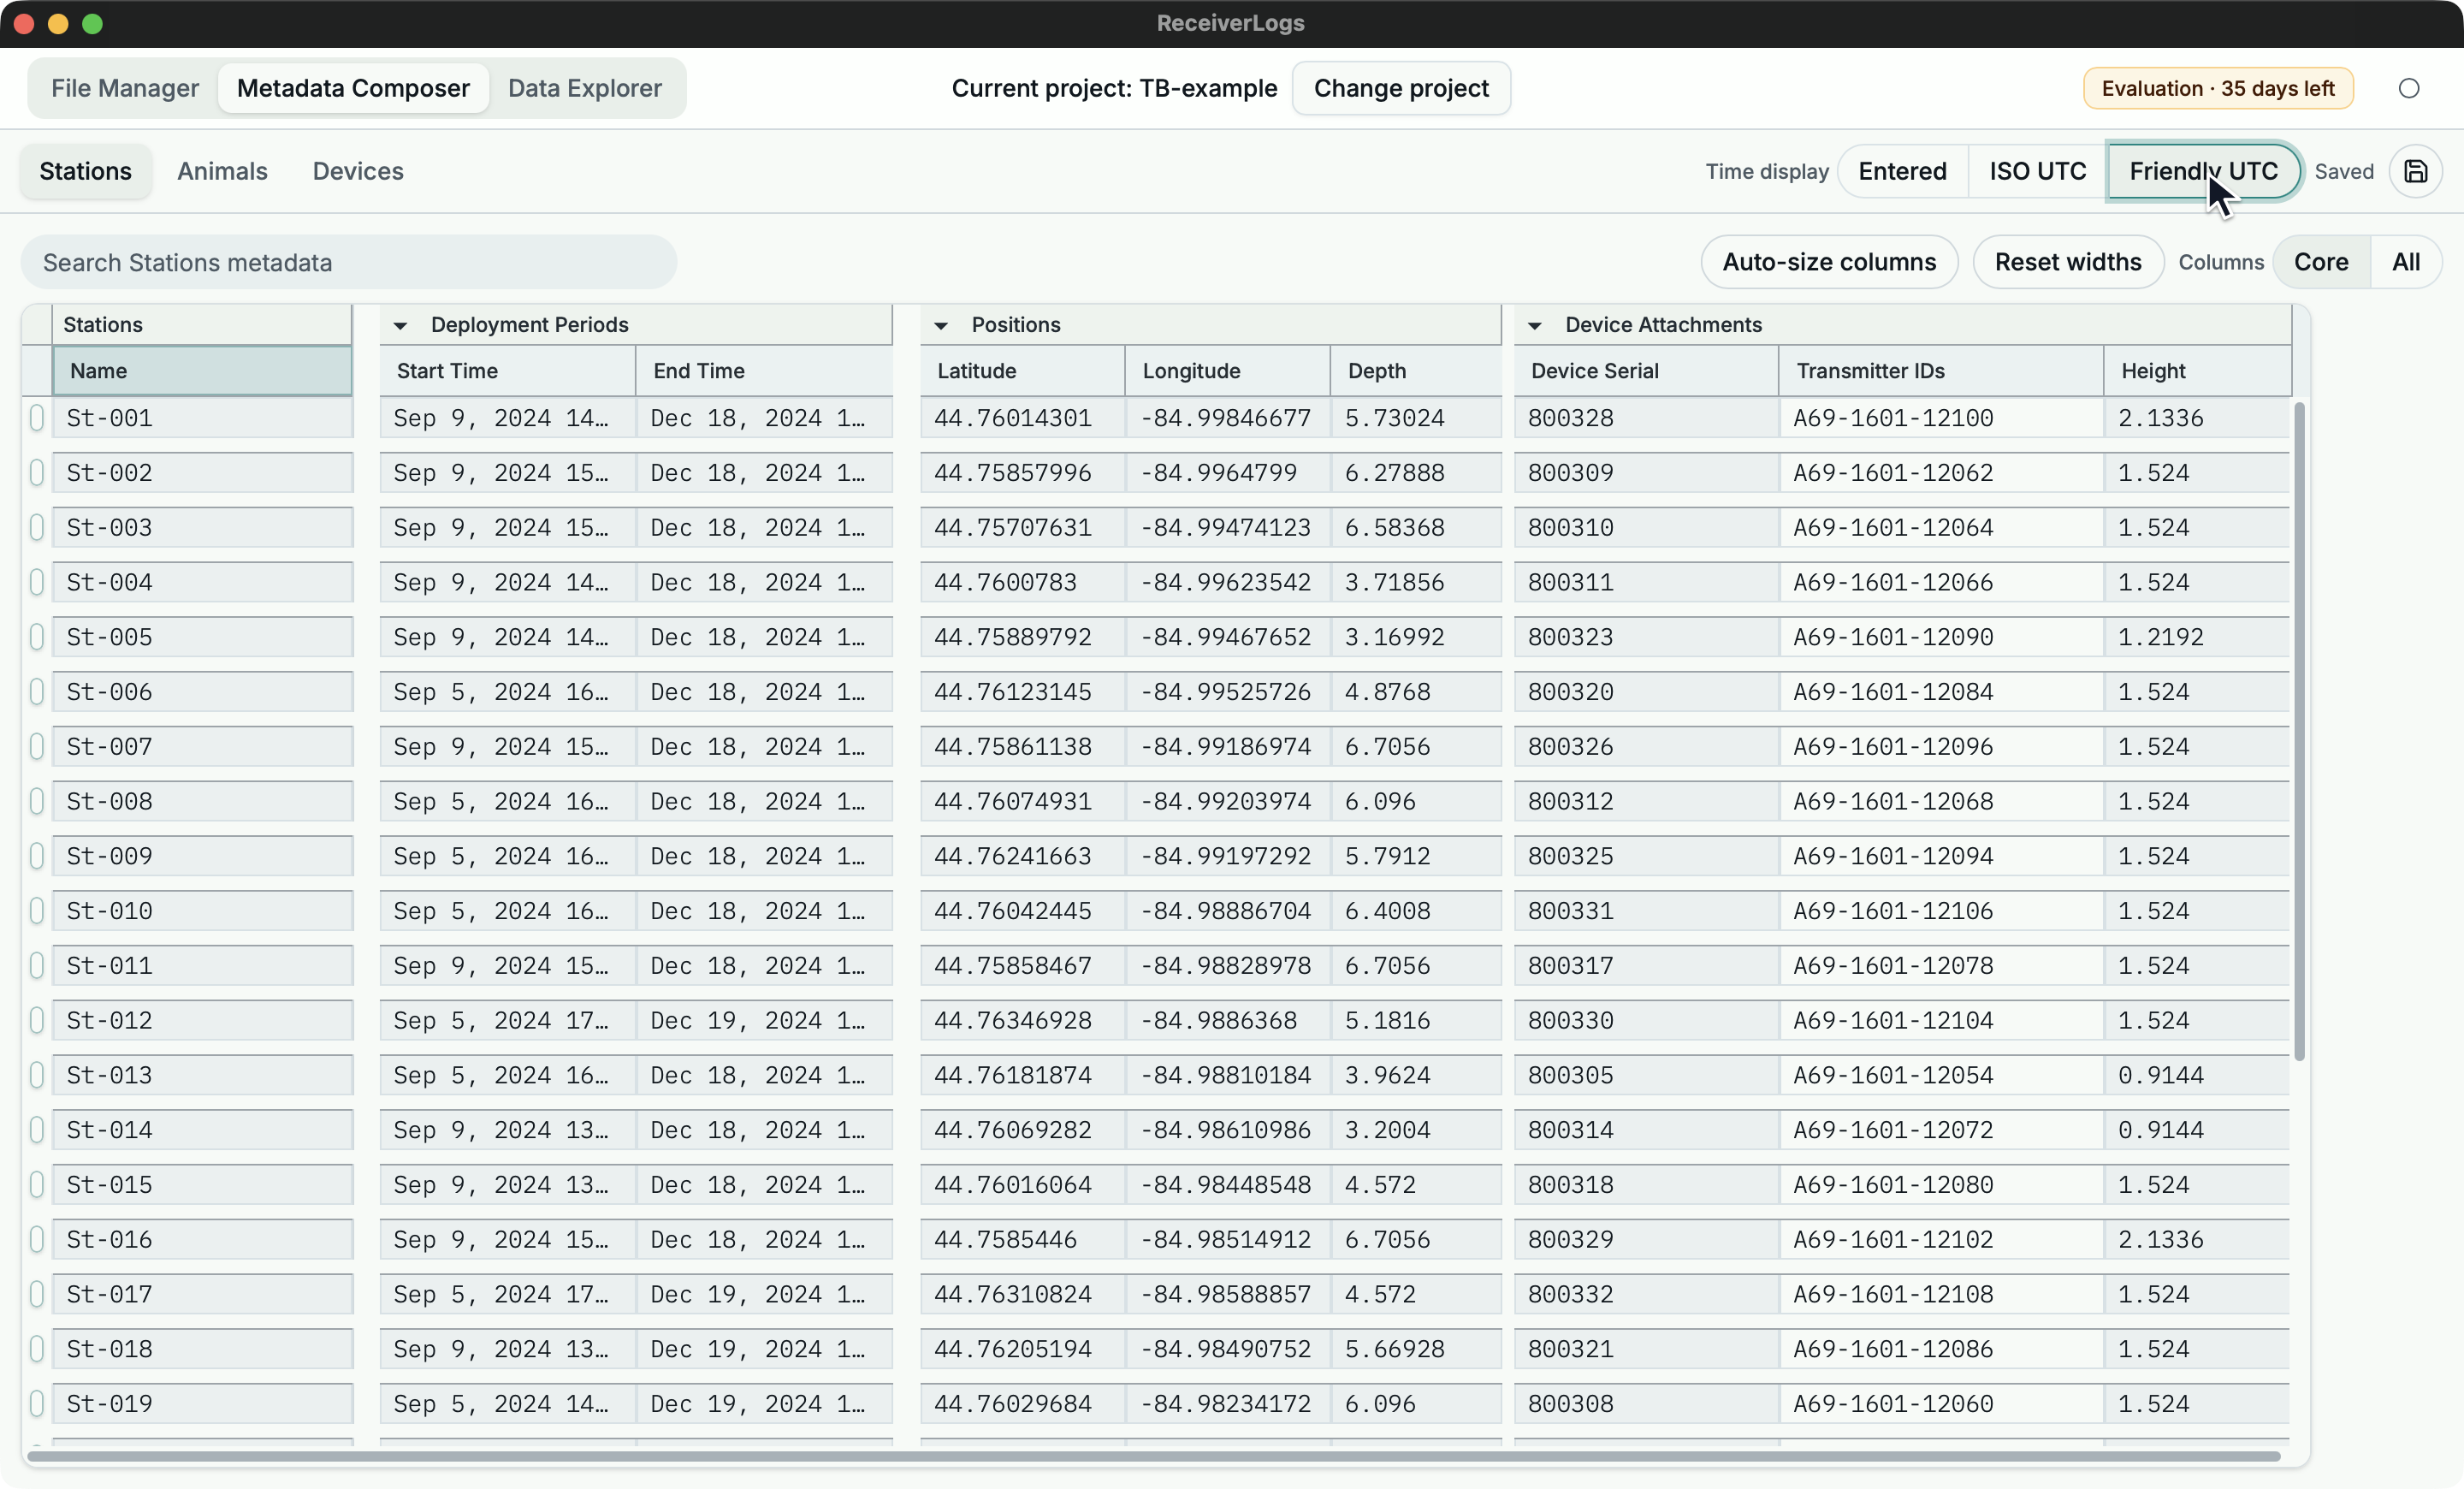Collapse the Device Attachments column group
The width and height of the screenshot is (2464, 1489).
[1535, 325]
